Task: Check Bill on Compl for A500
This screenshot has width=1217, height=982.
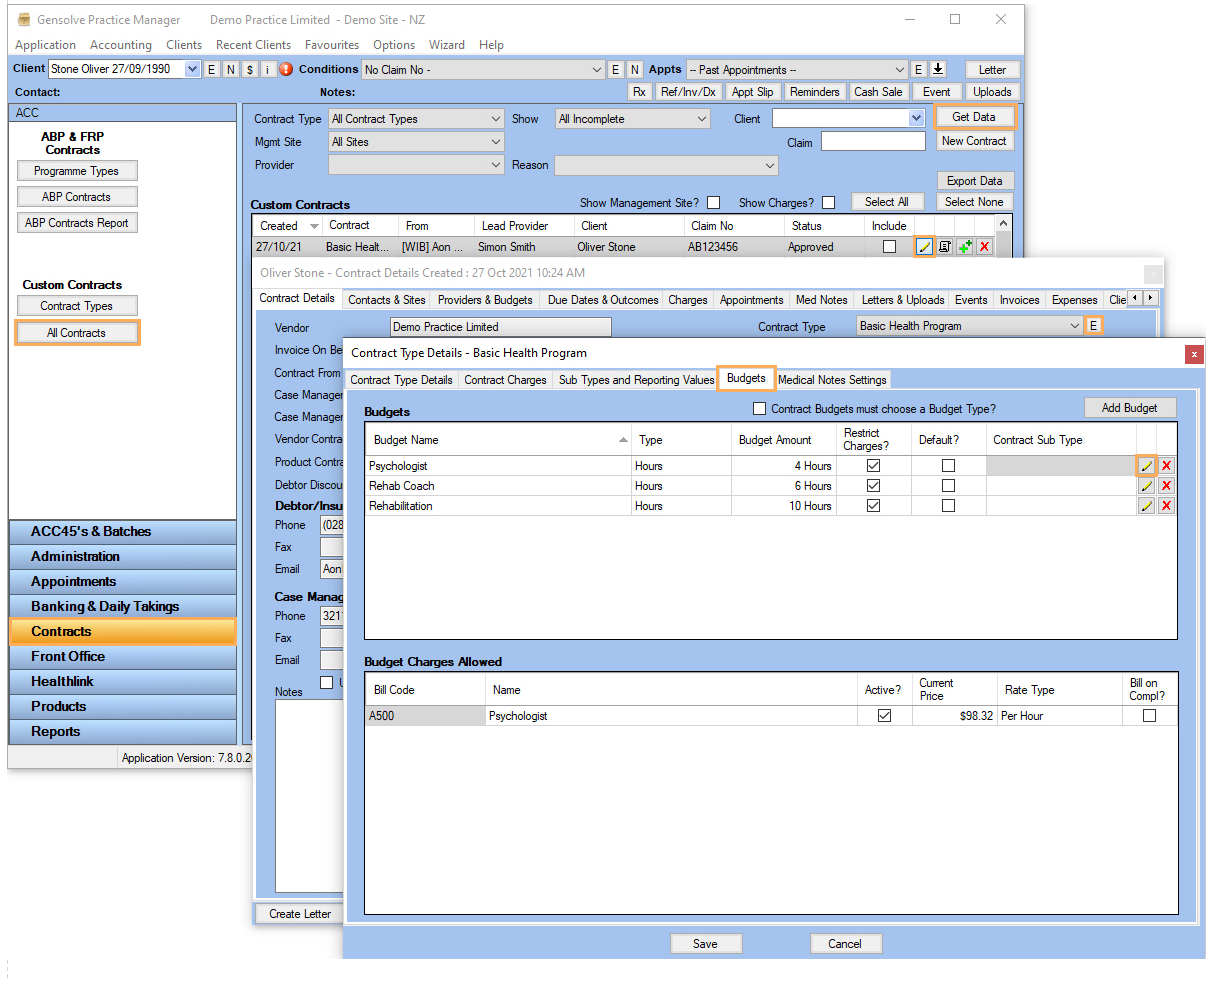Action: click(x=1149, y=716)
